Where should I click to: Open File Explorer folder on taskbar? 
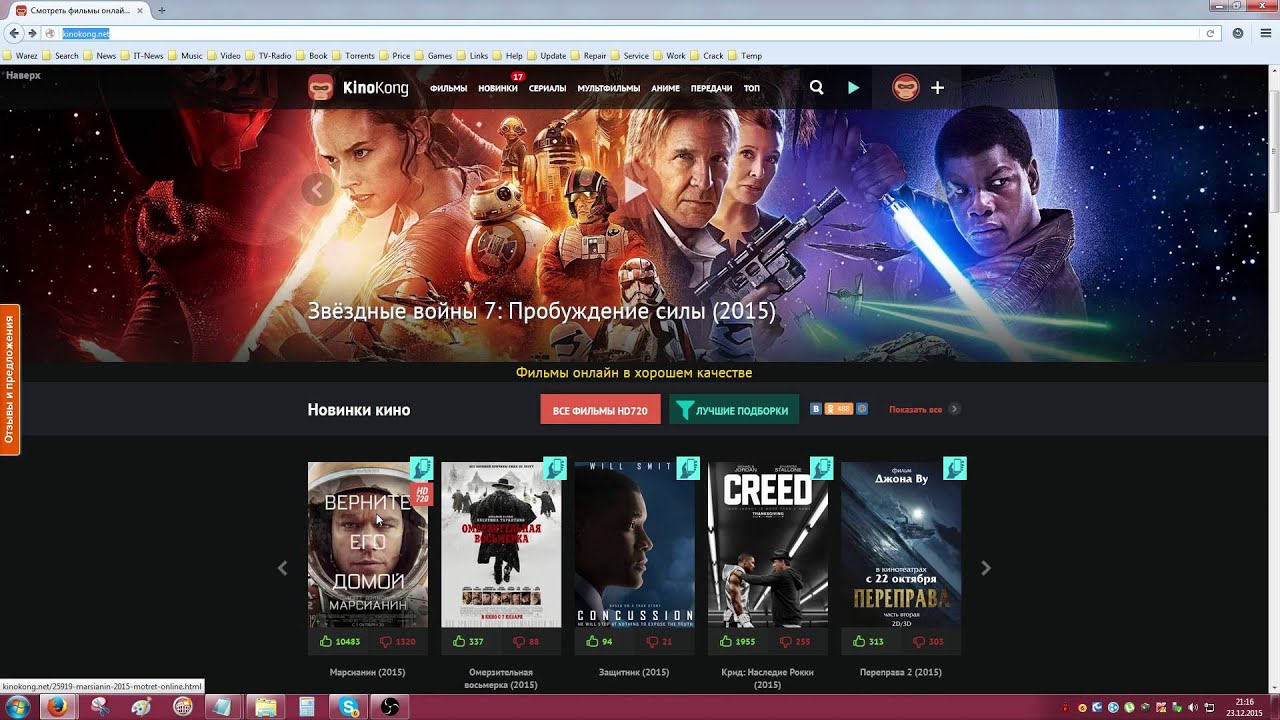point(265,707)
